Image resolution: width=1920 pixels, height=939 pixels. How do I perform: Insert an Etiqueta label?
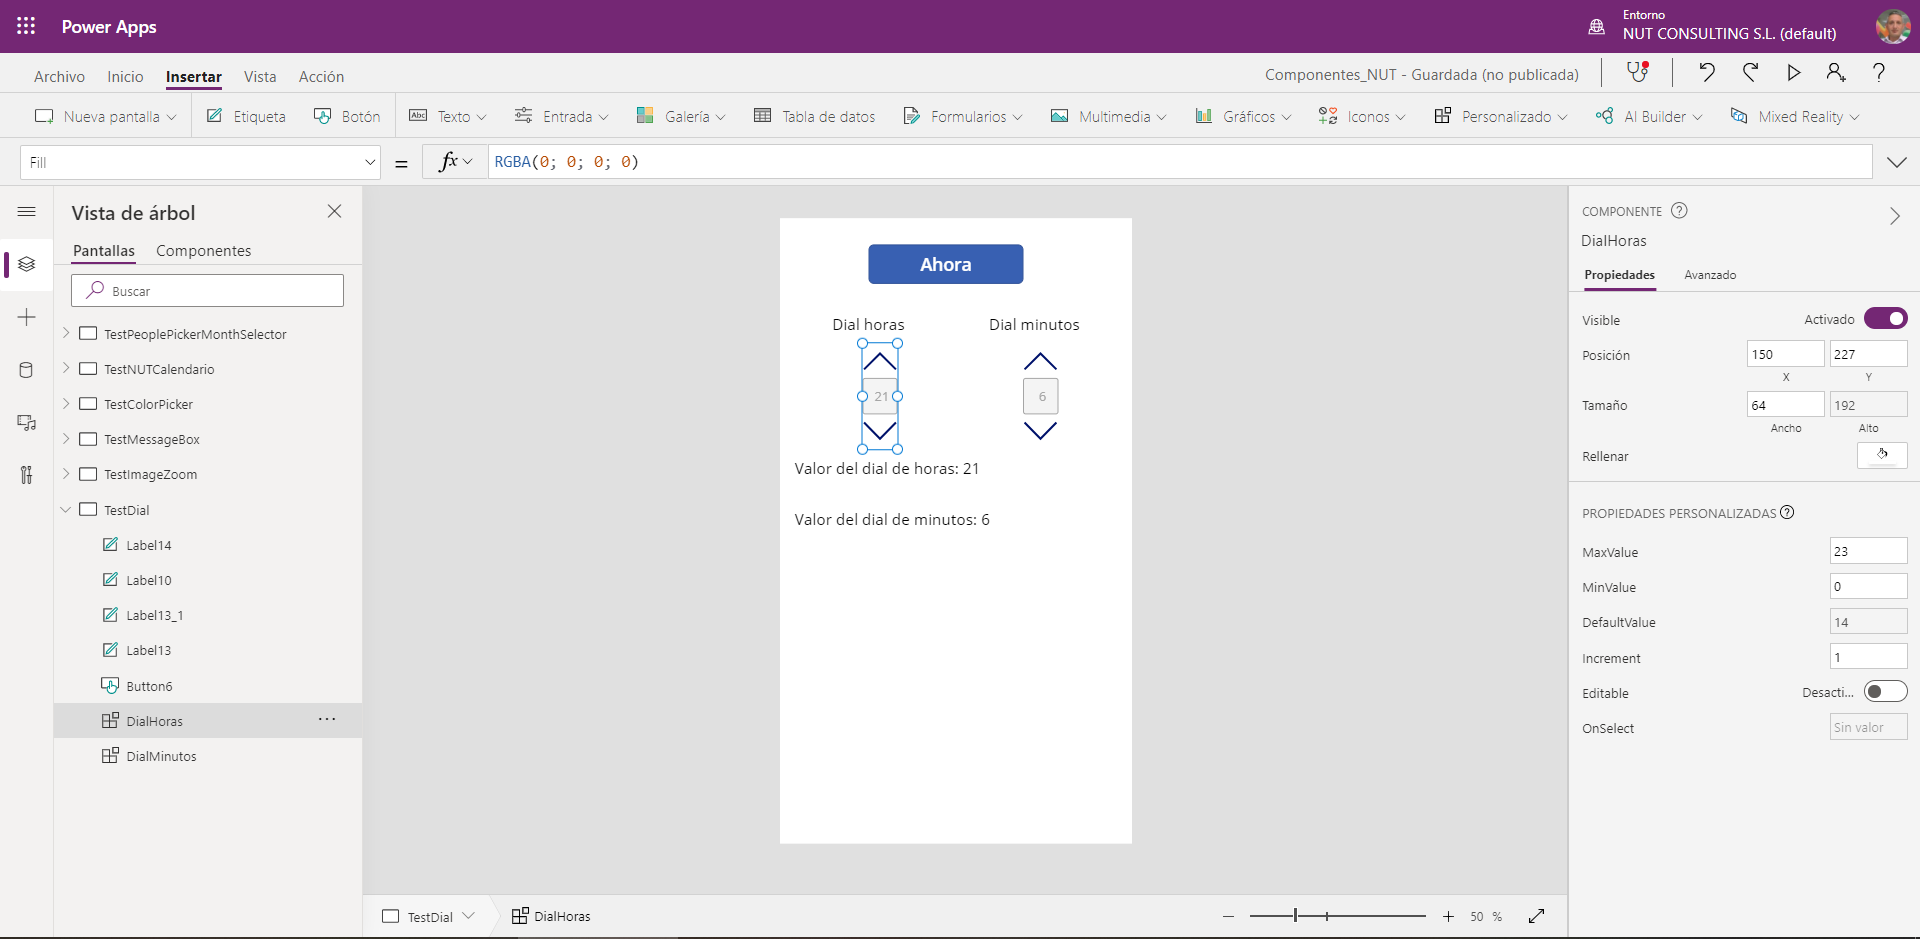(246, 116)
